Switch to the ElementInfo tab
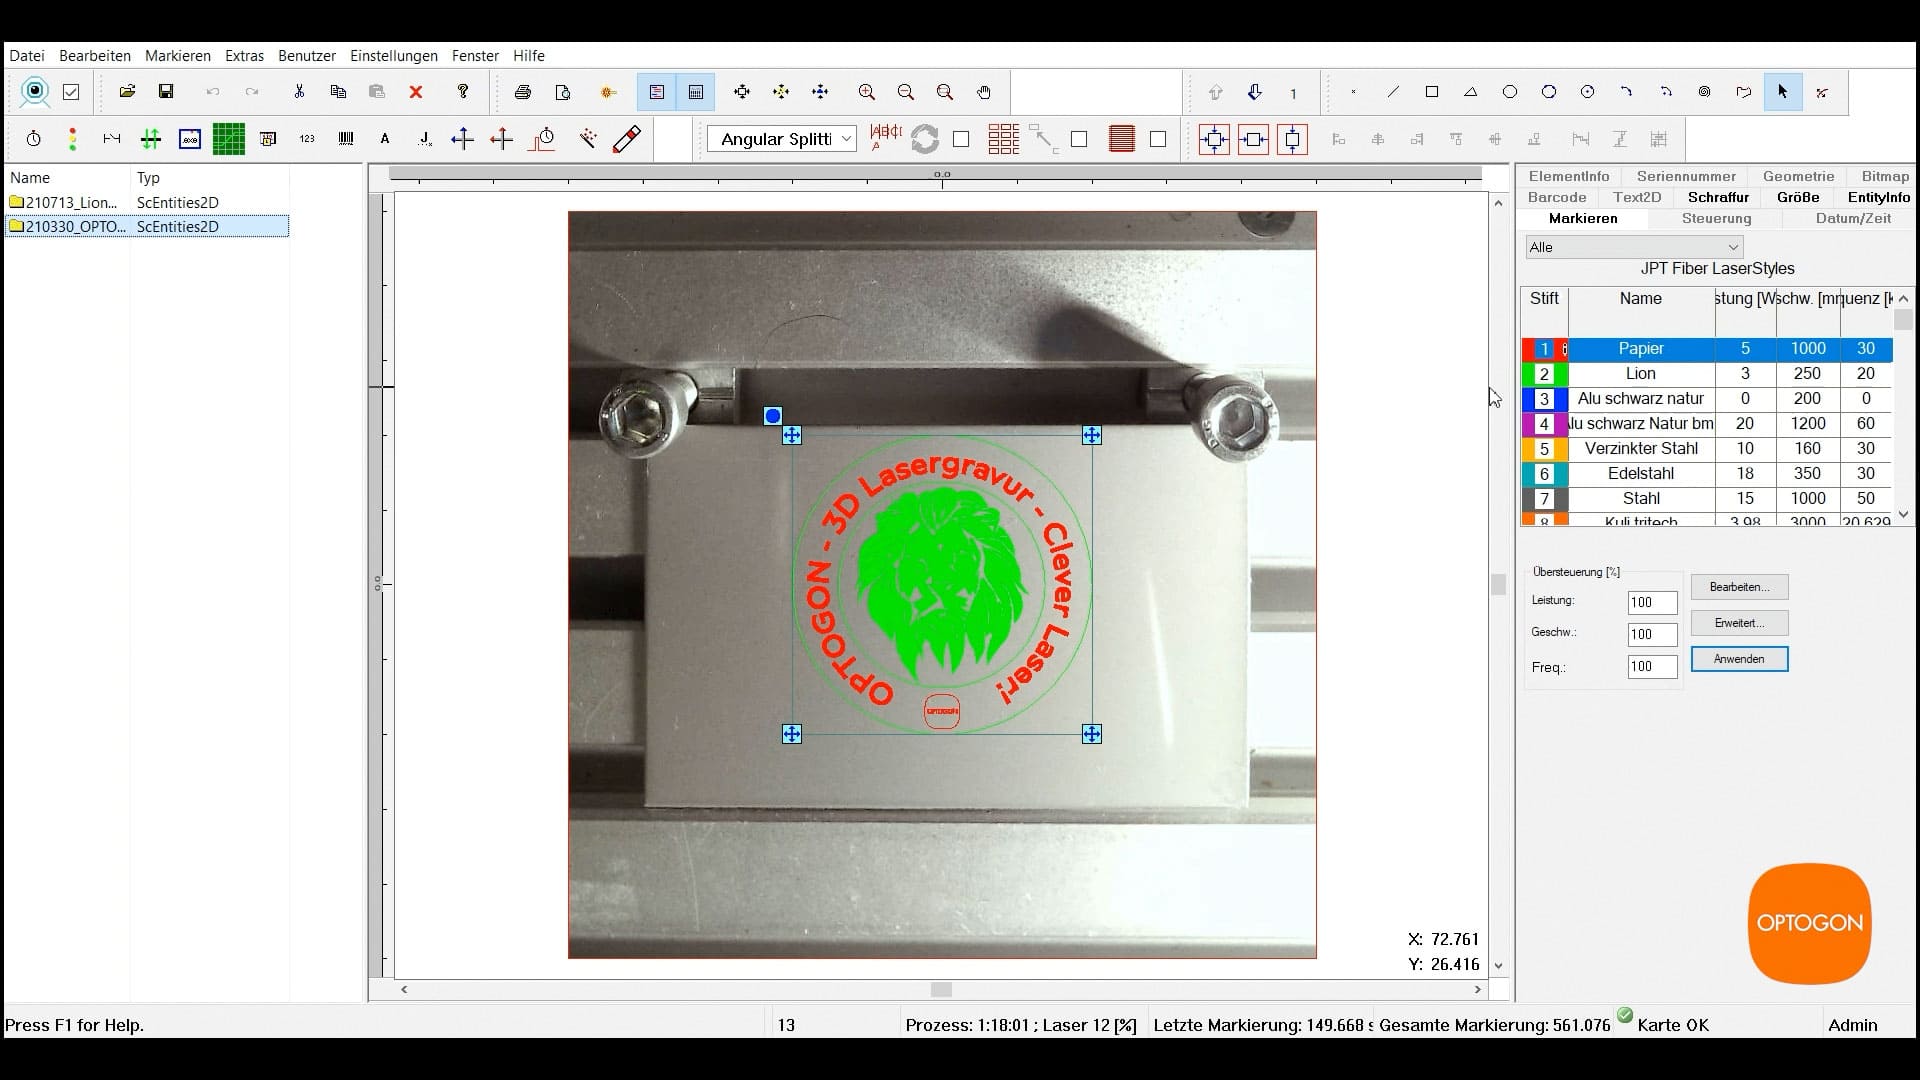This screenshot has width=1920, height=1080. coord(1569,176)
